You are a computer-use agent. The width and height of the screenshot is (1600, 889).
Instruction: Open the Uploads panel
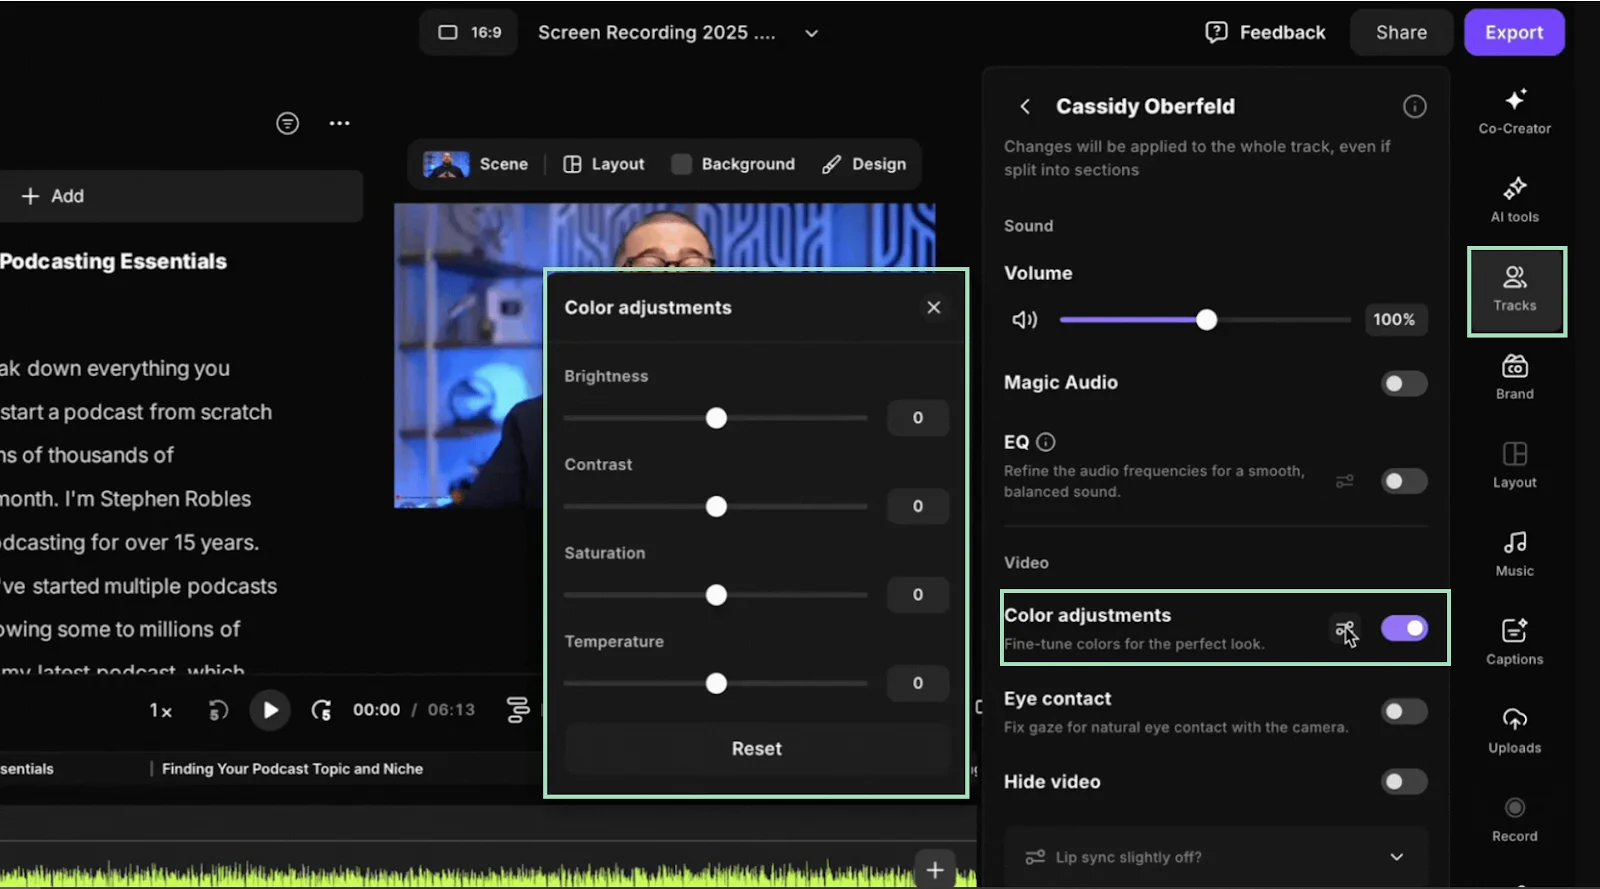coord(1514,731)
